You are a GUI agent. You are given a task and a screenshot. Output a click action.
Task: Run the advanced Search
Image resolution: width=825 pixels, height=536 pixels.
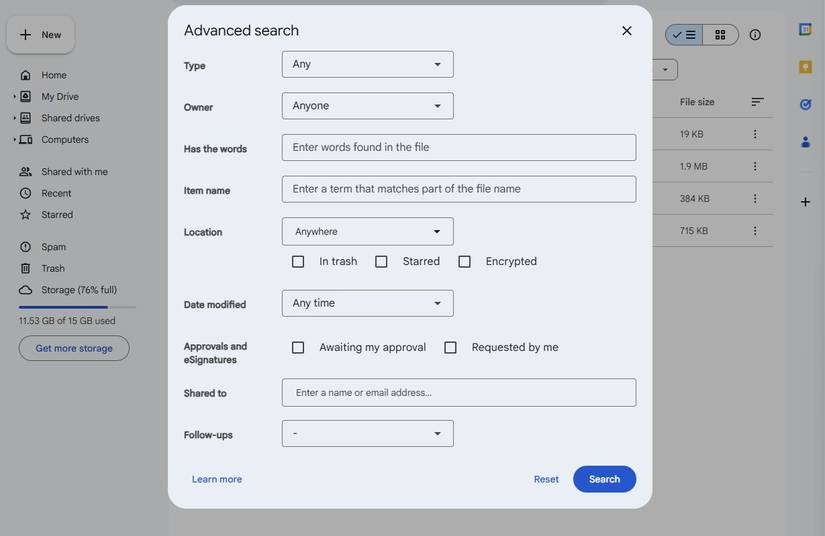pyautogui.click(x=605, y=479)
